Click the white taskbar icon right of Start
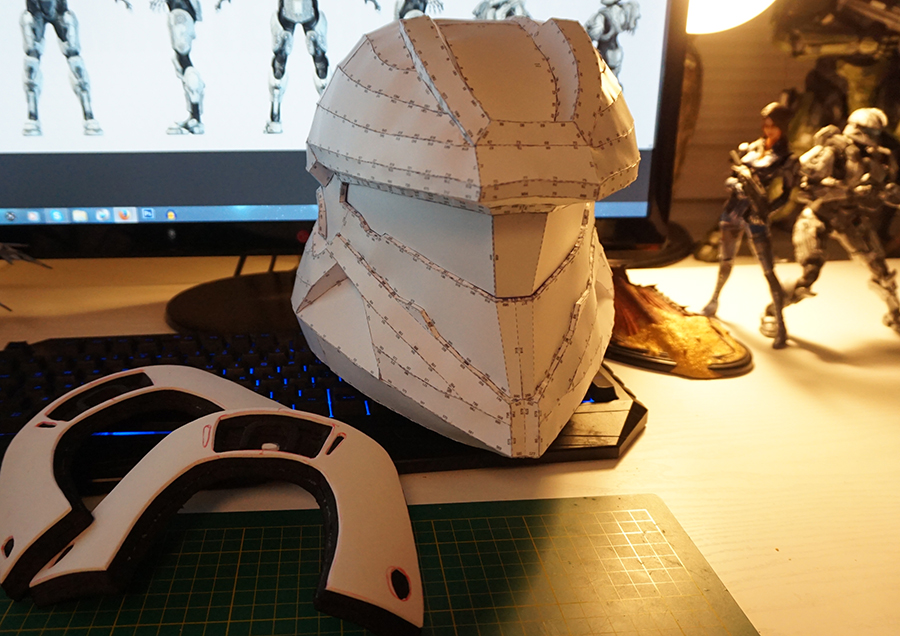Viewport: 900px width, 636px height. (x=33, y=216)
